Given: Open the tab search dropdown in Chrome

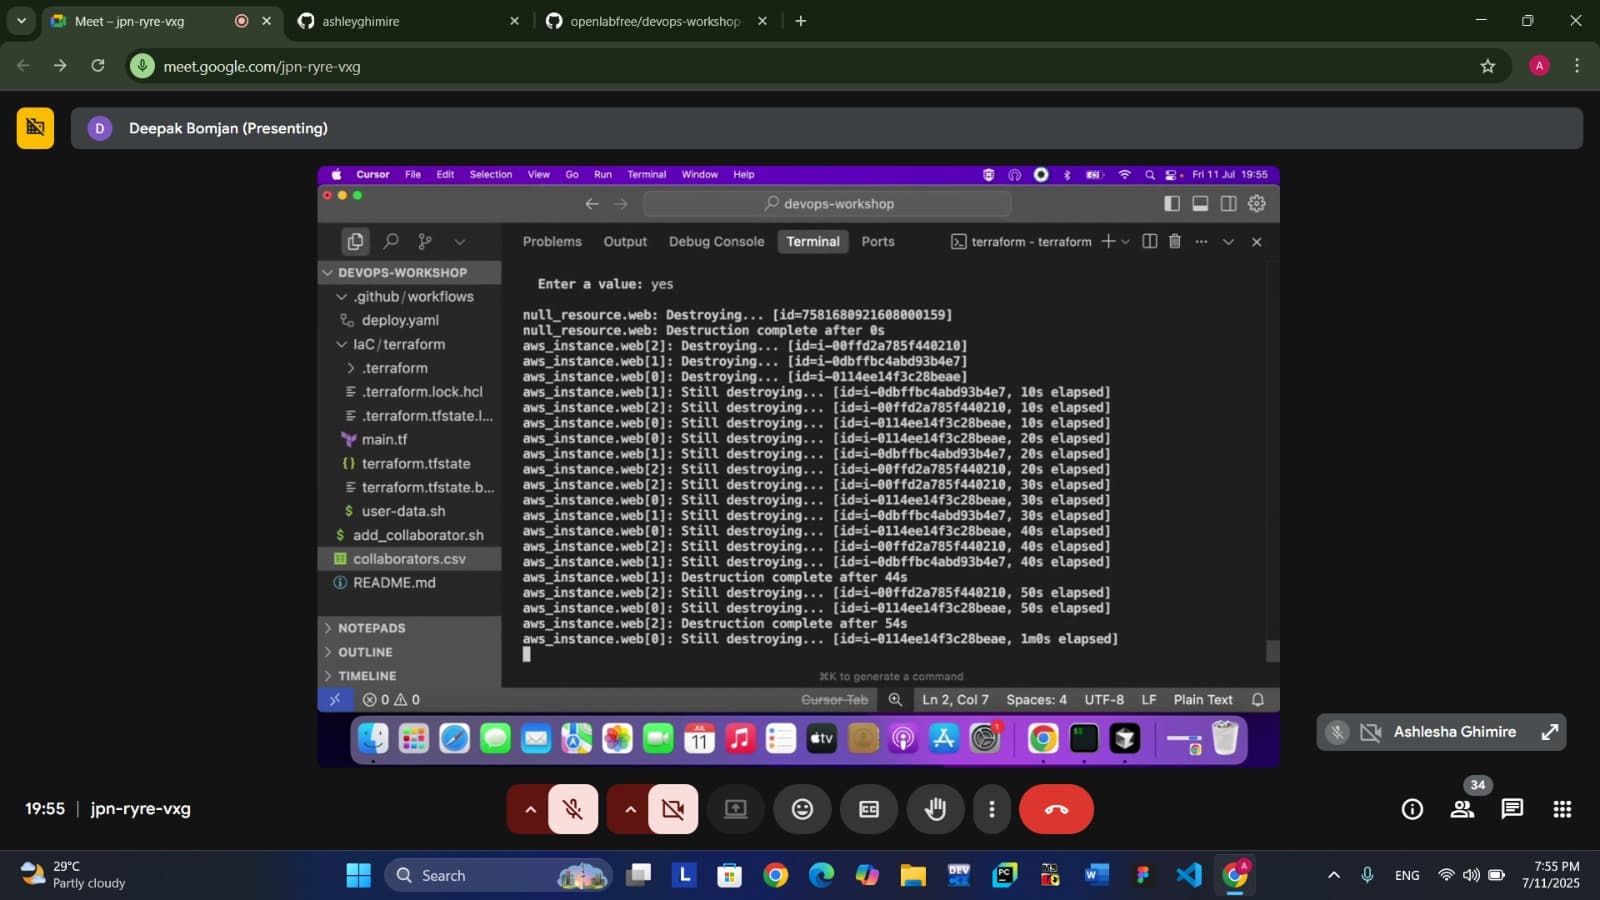Looking at the screenshot, I should (x=21, y=21).
